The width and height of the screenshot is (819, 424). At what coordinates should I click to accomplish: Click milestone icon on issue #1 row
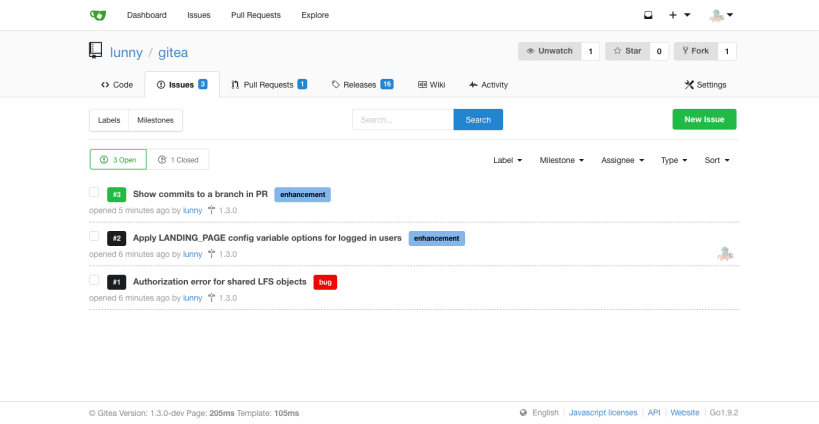pyautogui.click(x=211, y=298)
